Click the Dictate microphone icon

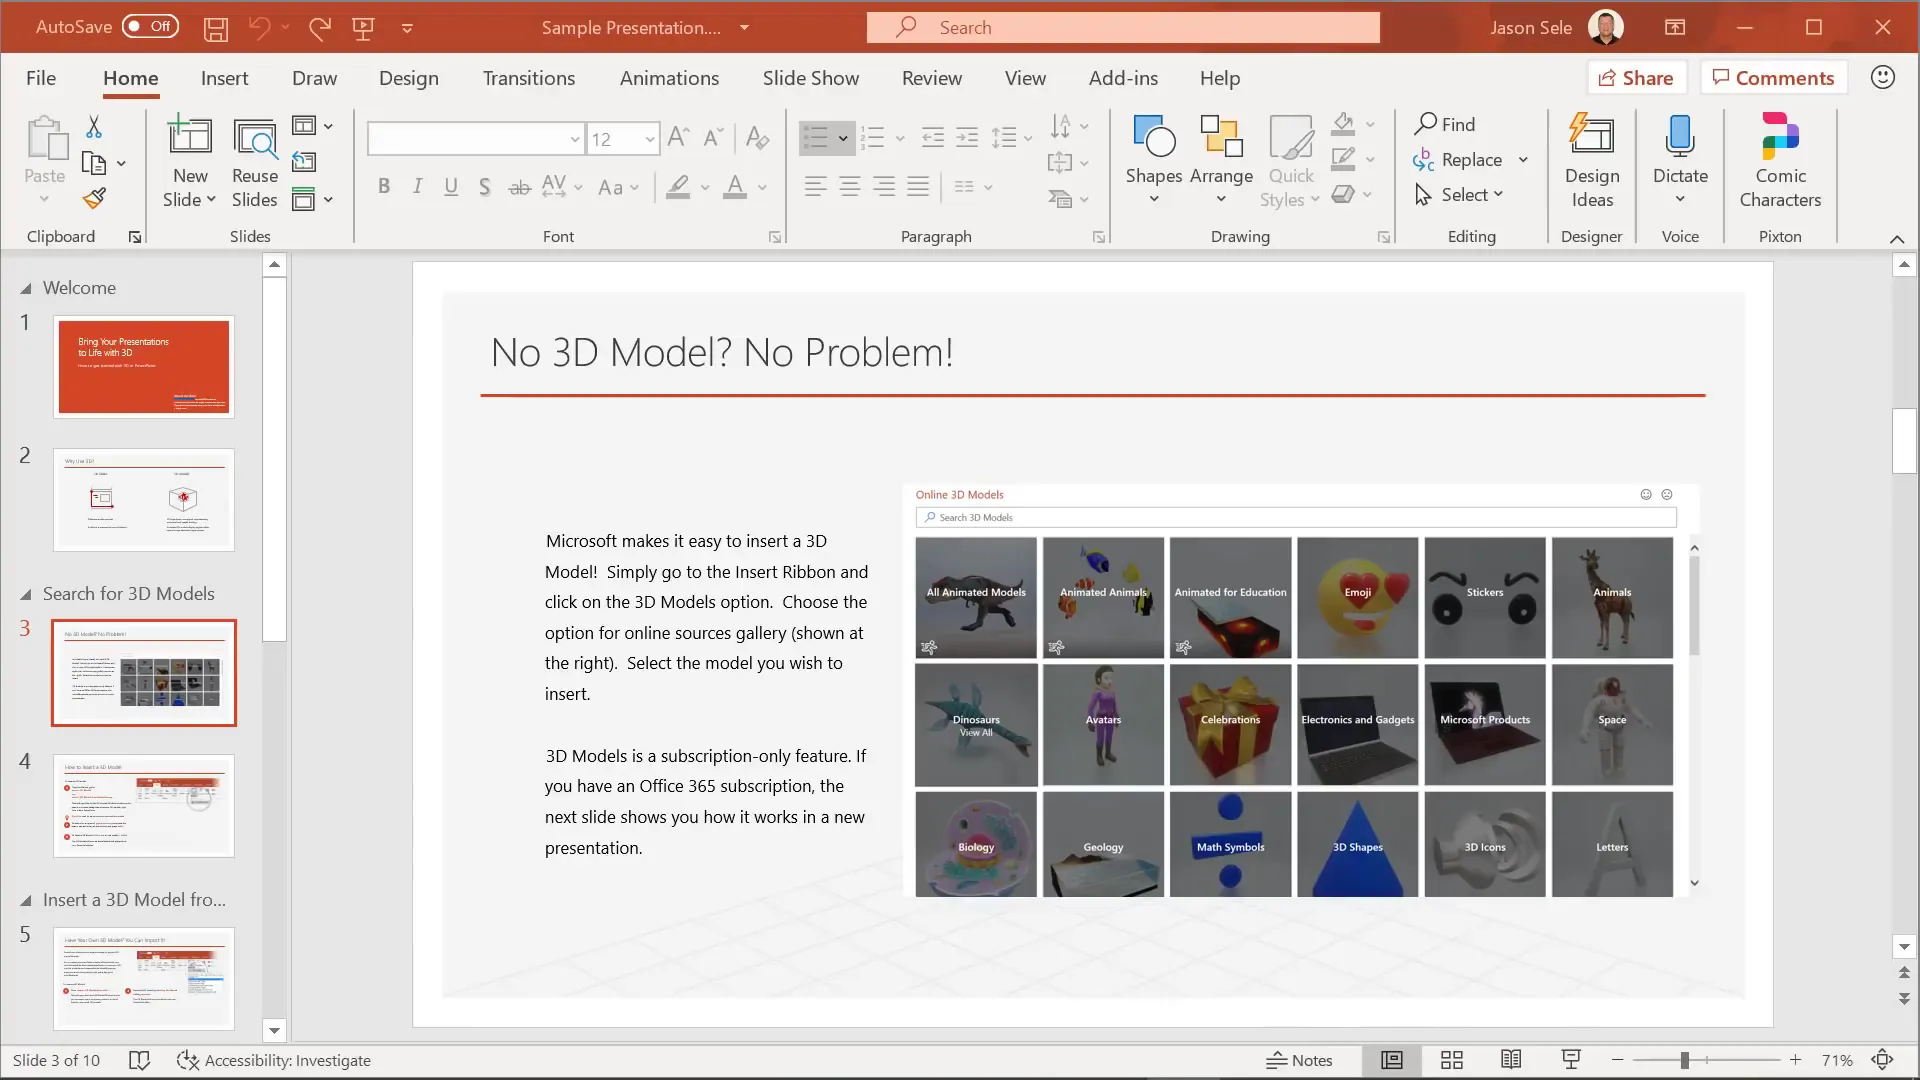[1680, 136]
